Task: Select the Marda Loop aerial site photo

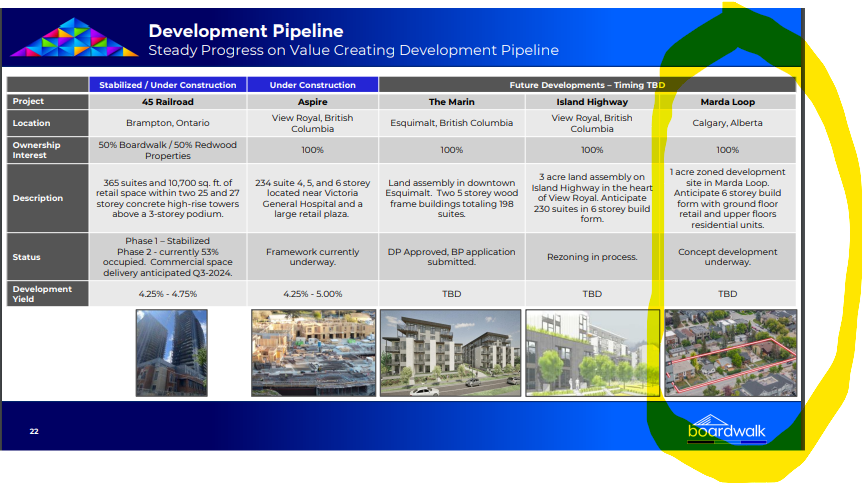Action: (x=727, y=350)
